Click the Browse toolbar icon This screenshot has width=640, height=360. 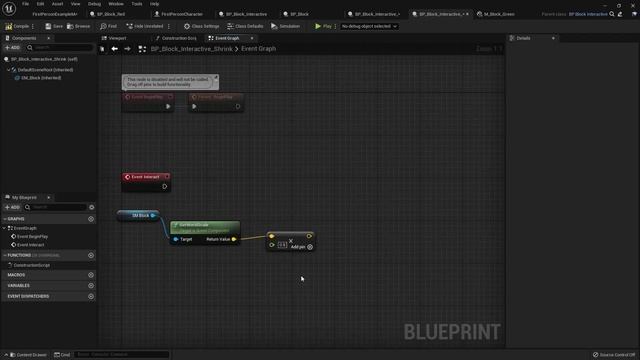[70, 26]
